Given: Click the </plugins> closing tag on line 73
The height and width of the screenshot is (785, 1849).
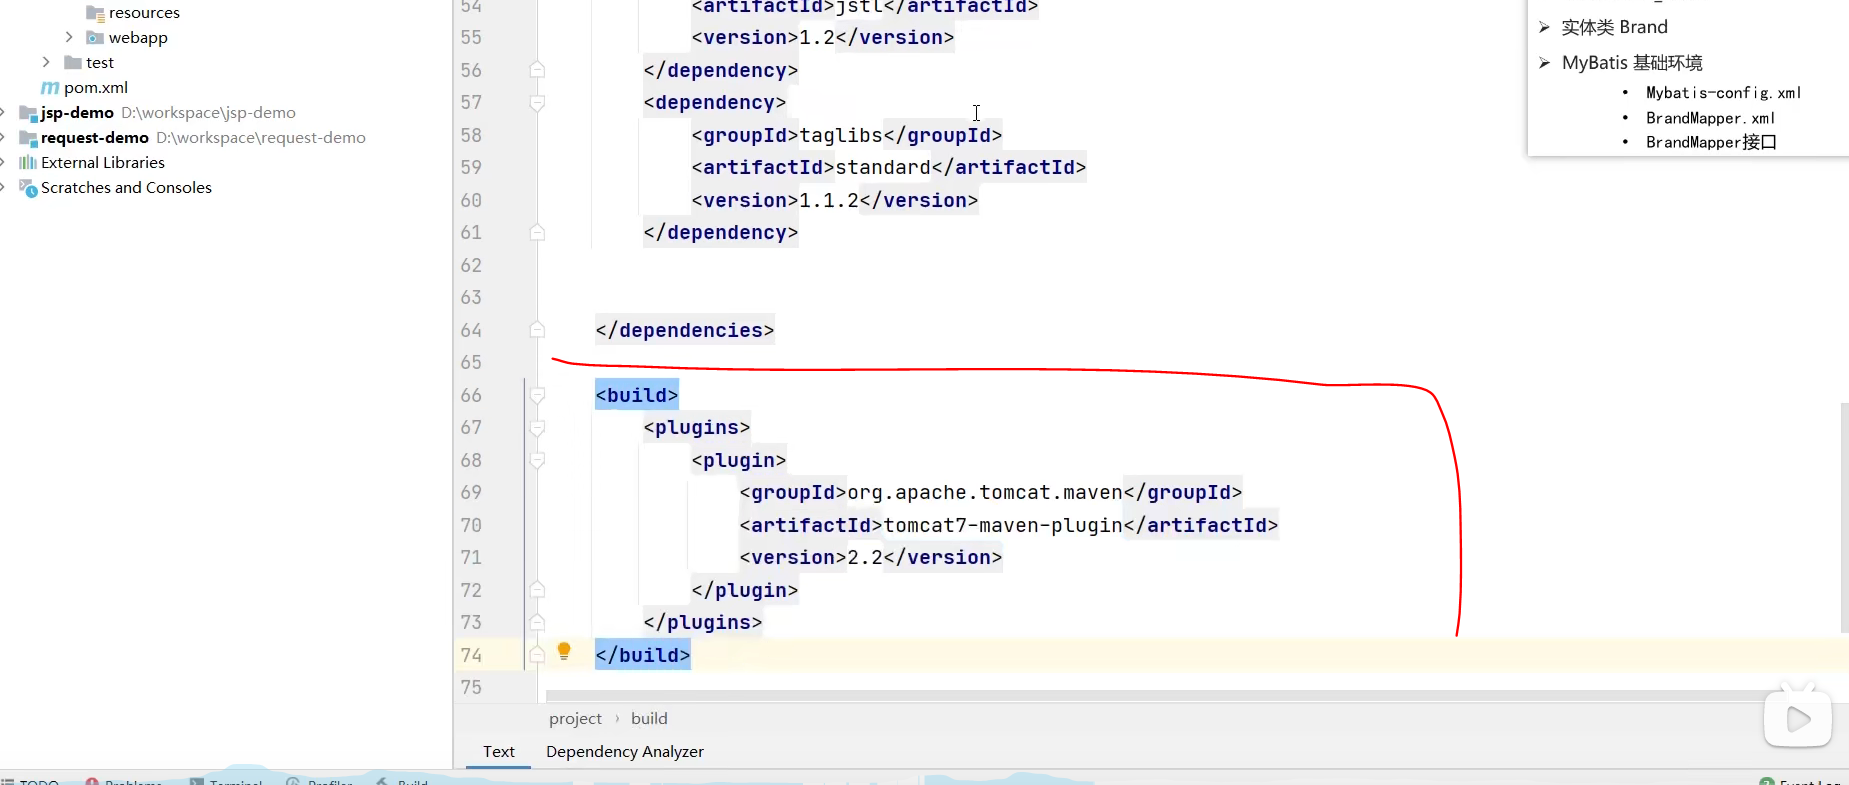Looking at the screenshot, I should point(703,623).
